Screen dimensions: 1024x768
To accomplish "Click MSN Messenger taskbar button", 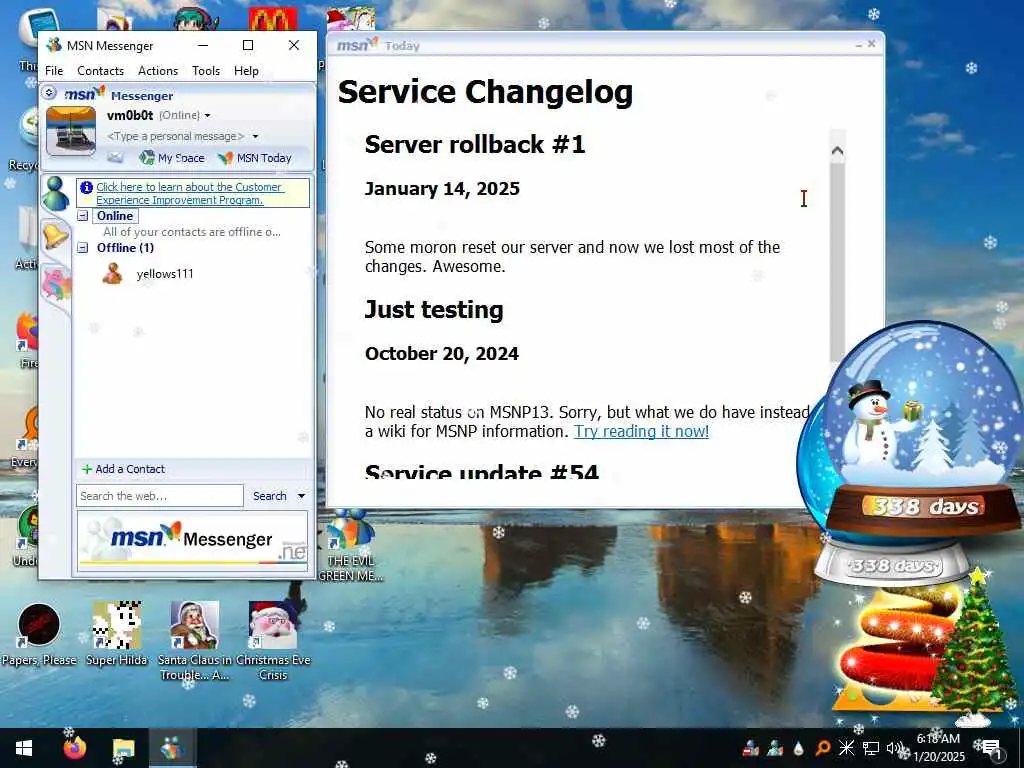I will pos(172,748).
